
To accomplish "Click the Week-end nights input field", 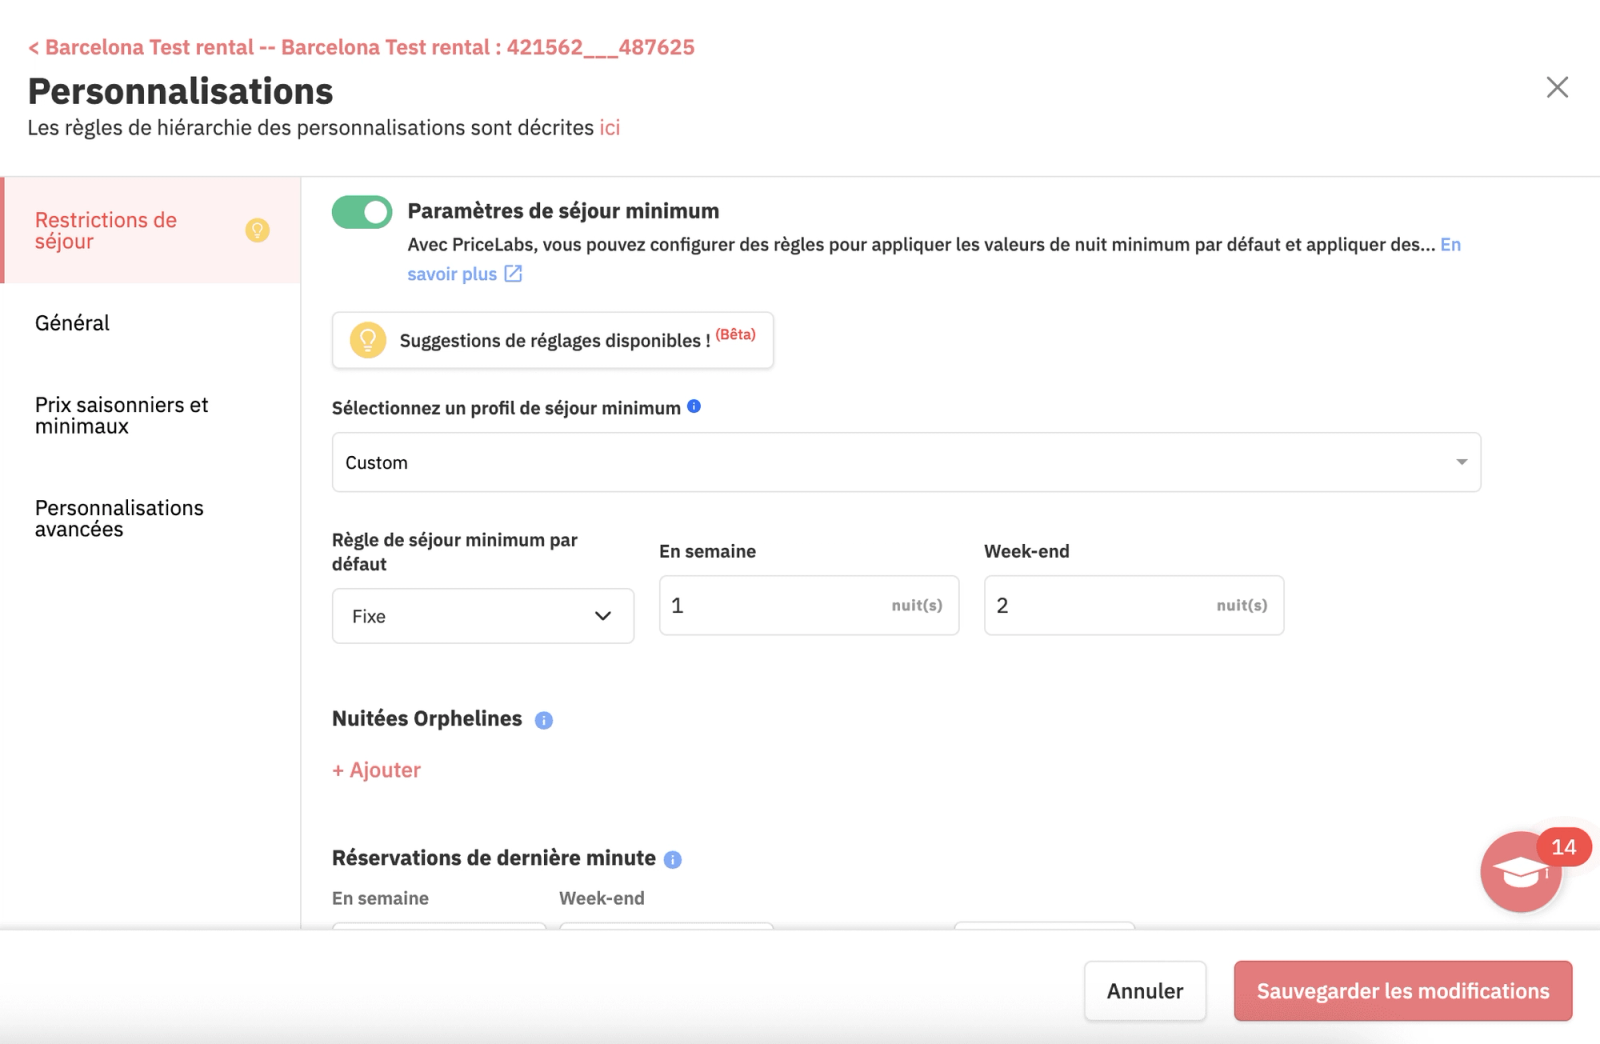I will [x=1134, y=605].
